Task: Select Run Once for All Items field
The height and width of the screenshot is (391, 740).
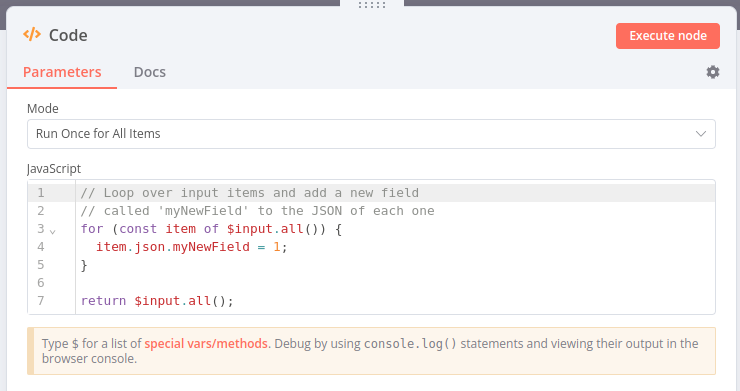Action: 371,134
